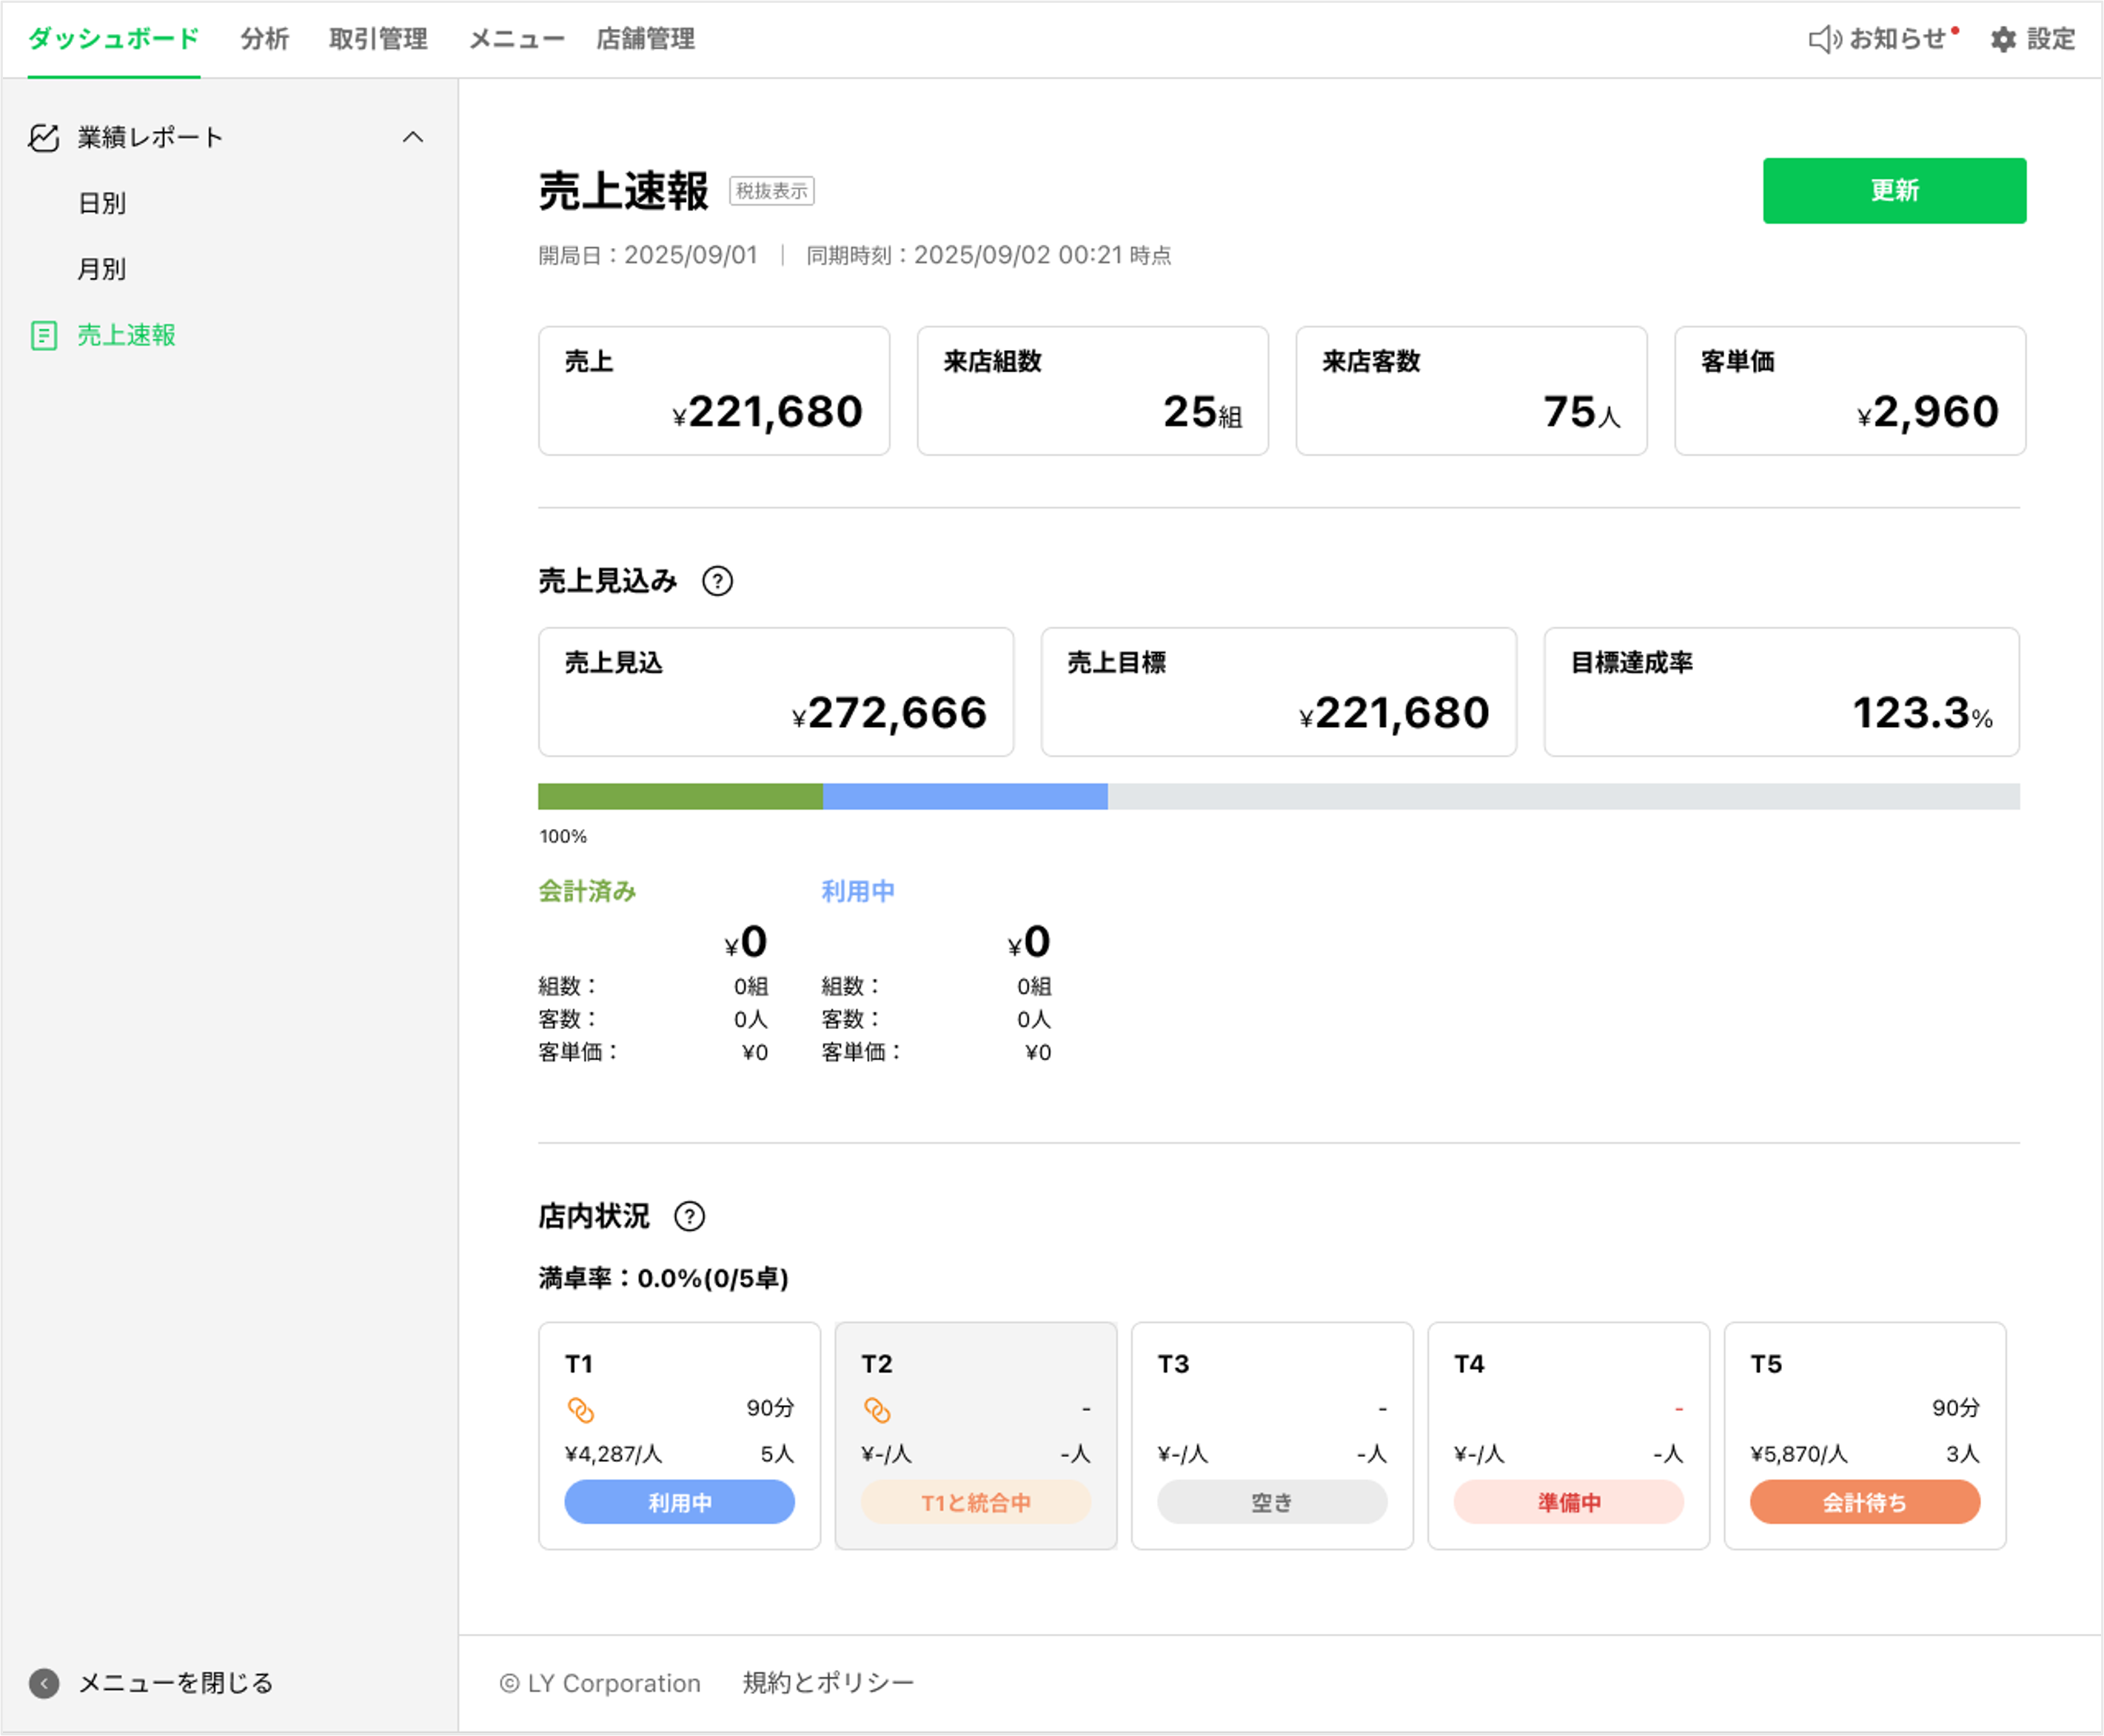Click the 売上 ¥221,680 card
This screenshot has height=1736, width=2104.
(714, 391)
